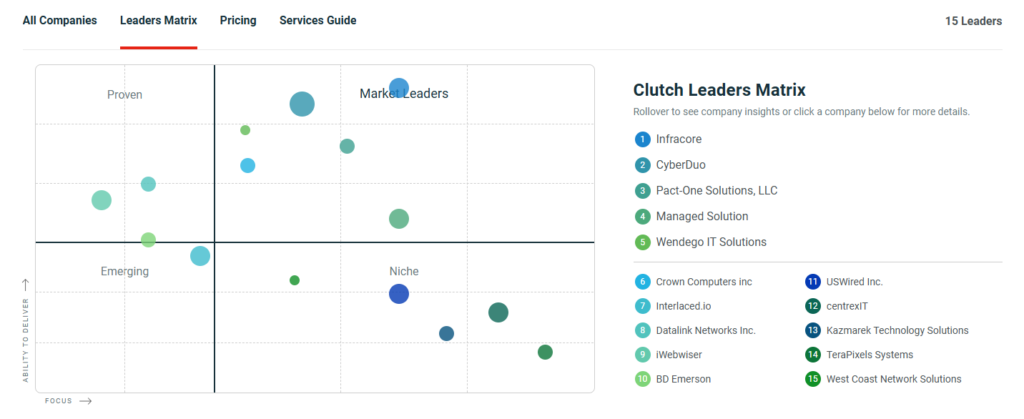This screenshot has height=419, width=1024.
Task: Click the number 2 CyberDuo badge icon
Action: click(x=642, y=165)
